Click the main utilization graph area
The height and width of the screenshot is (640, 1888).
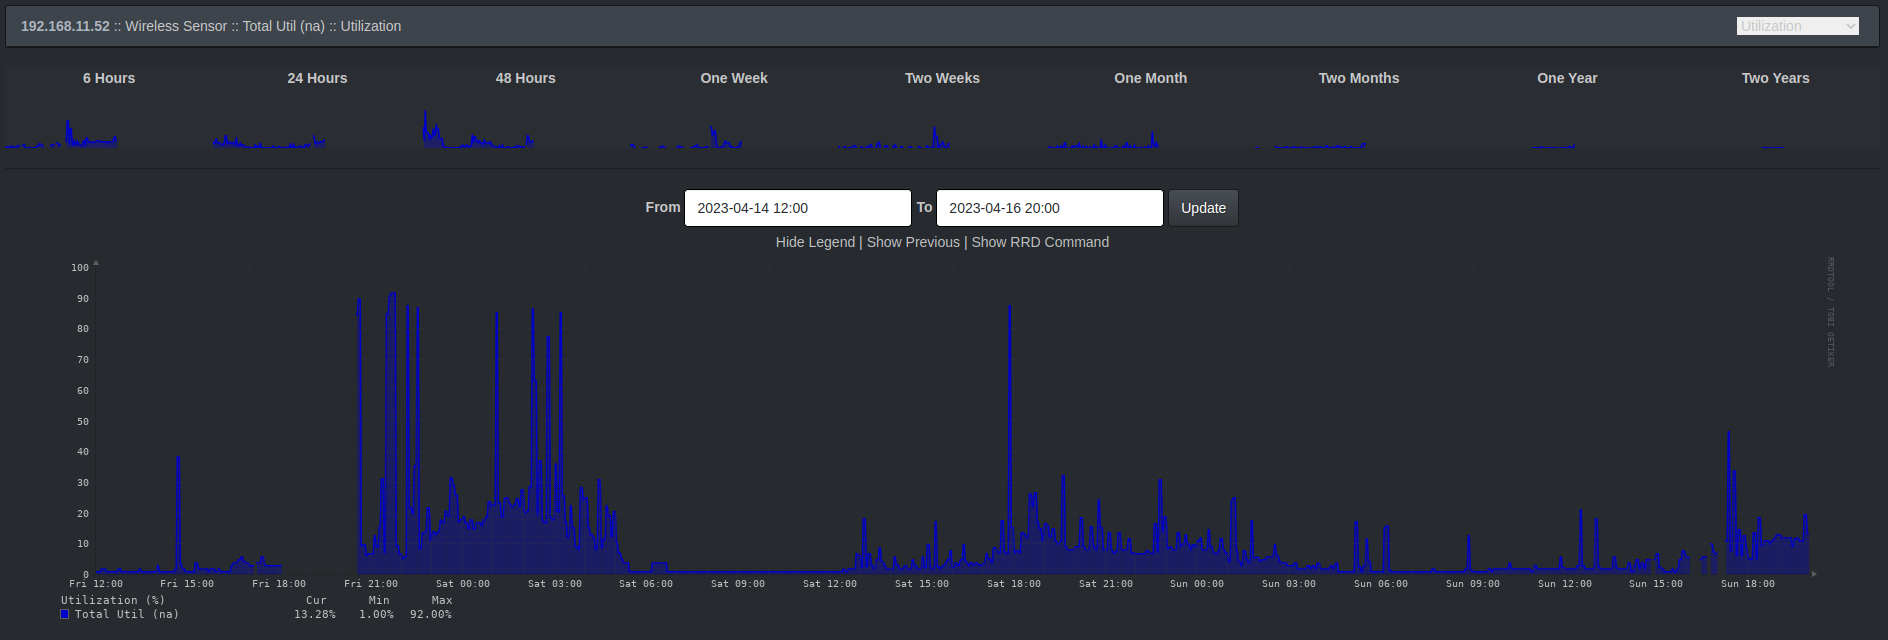[950, 420]
